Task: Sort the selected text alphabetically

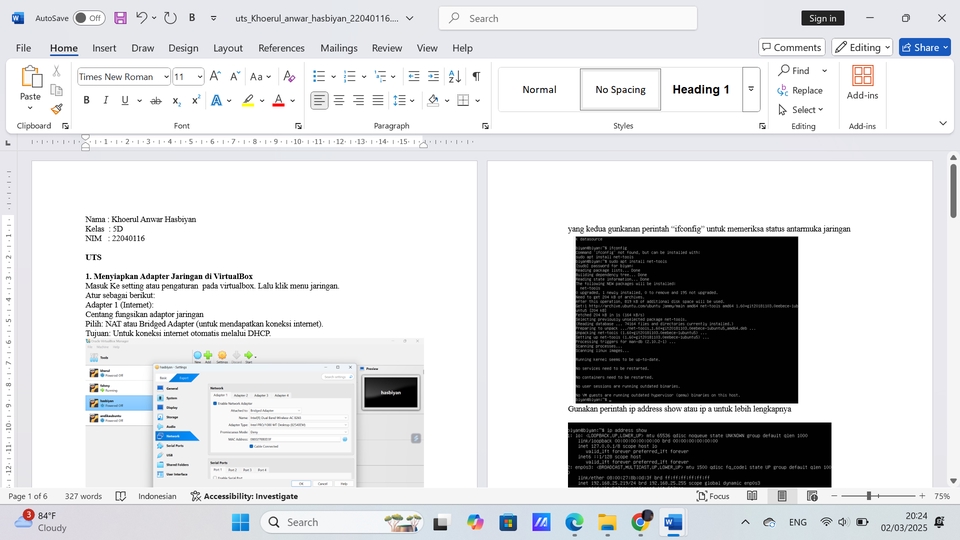Action: [x=454, y=76]
